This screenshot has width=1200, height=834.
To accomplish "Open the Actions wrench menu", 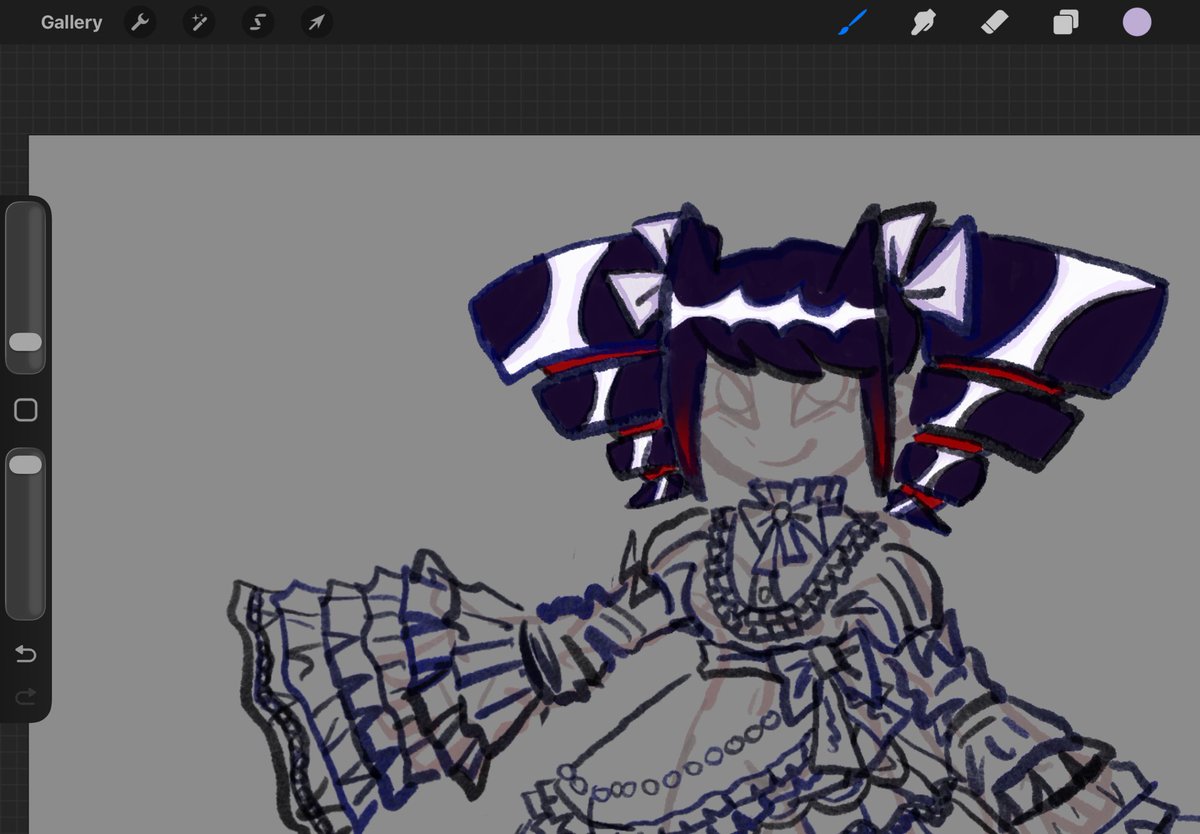I will click(x=140, y=22).
